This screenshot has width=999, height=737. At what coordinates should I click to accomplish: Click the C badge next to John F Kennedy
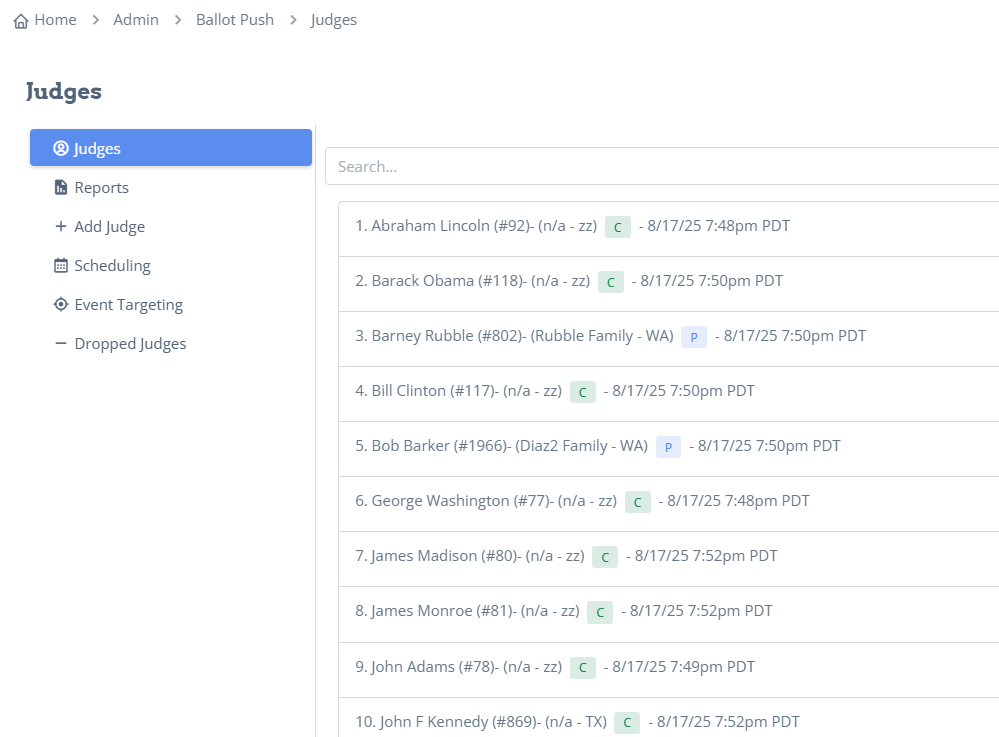click(627, 722)
